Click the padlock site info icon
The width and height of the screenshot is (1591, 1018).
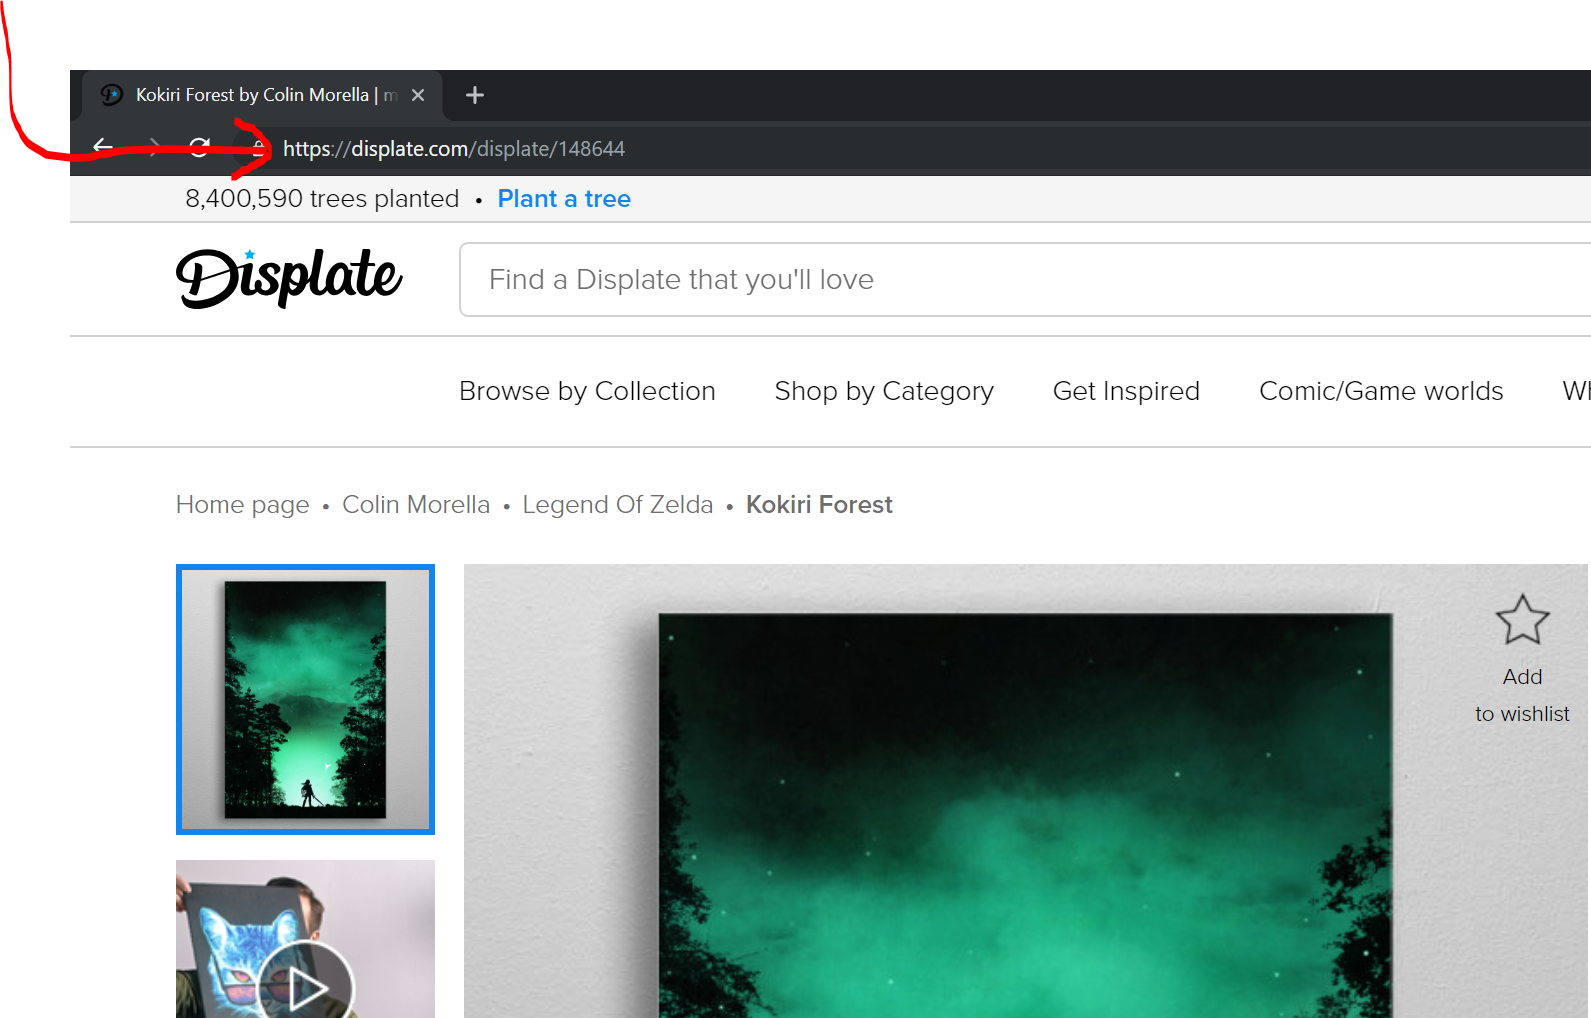point(258,149)
